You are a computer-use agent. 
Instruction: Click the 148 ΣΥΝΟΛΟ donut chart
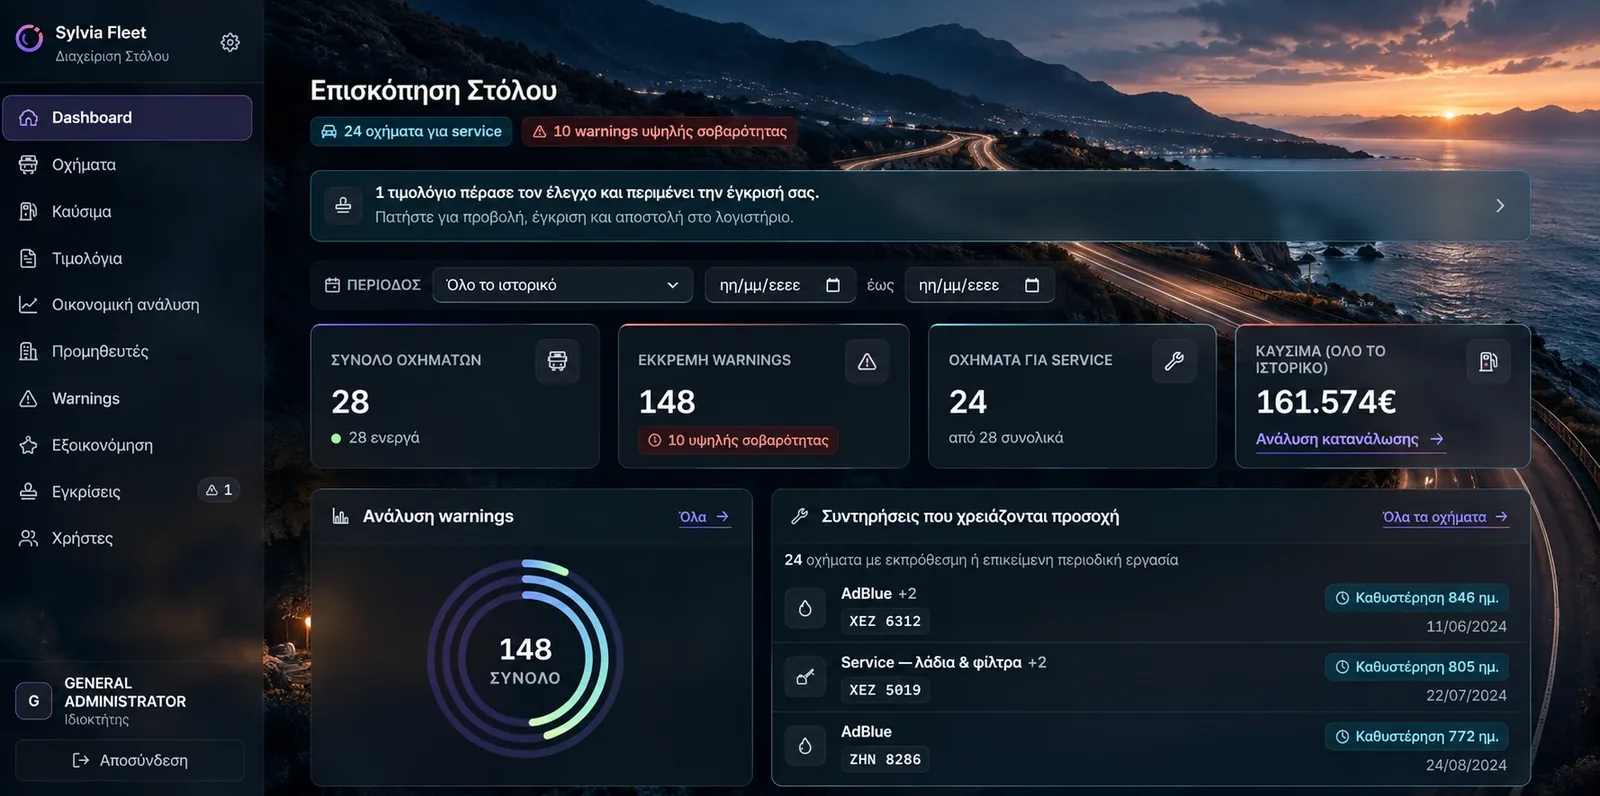[x=525, y=658]
